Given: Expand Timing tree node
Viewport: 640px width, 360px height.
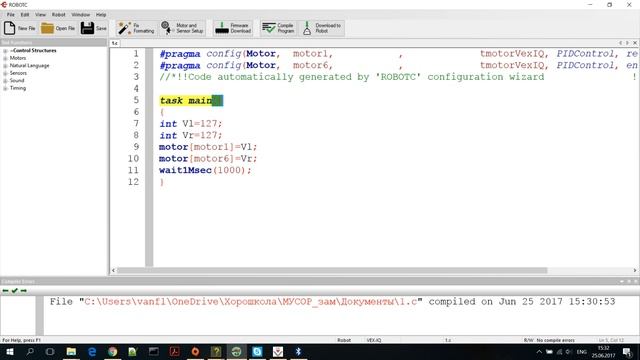Looking at the screenshot, I should [x=5, y=88].
